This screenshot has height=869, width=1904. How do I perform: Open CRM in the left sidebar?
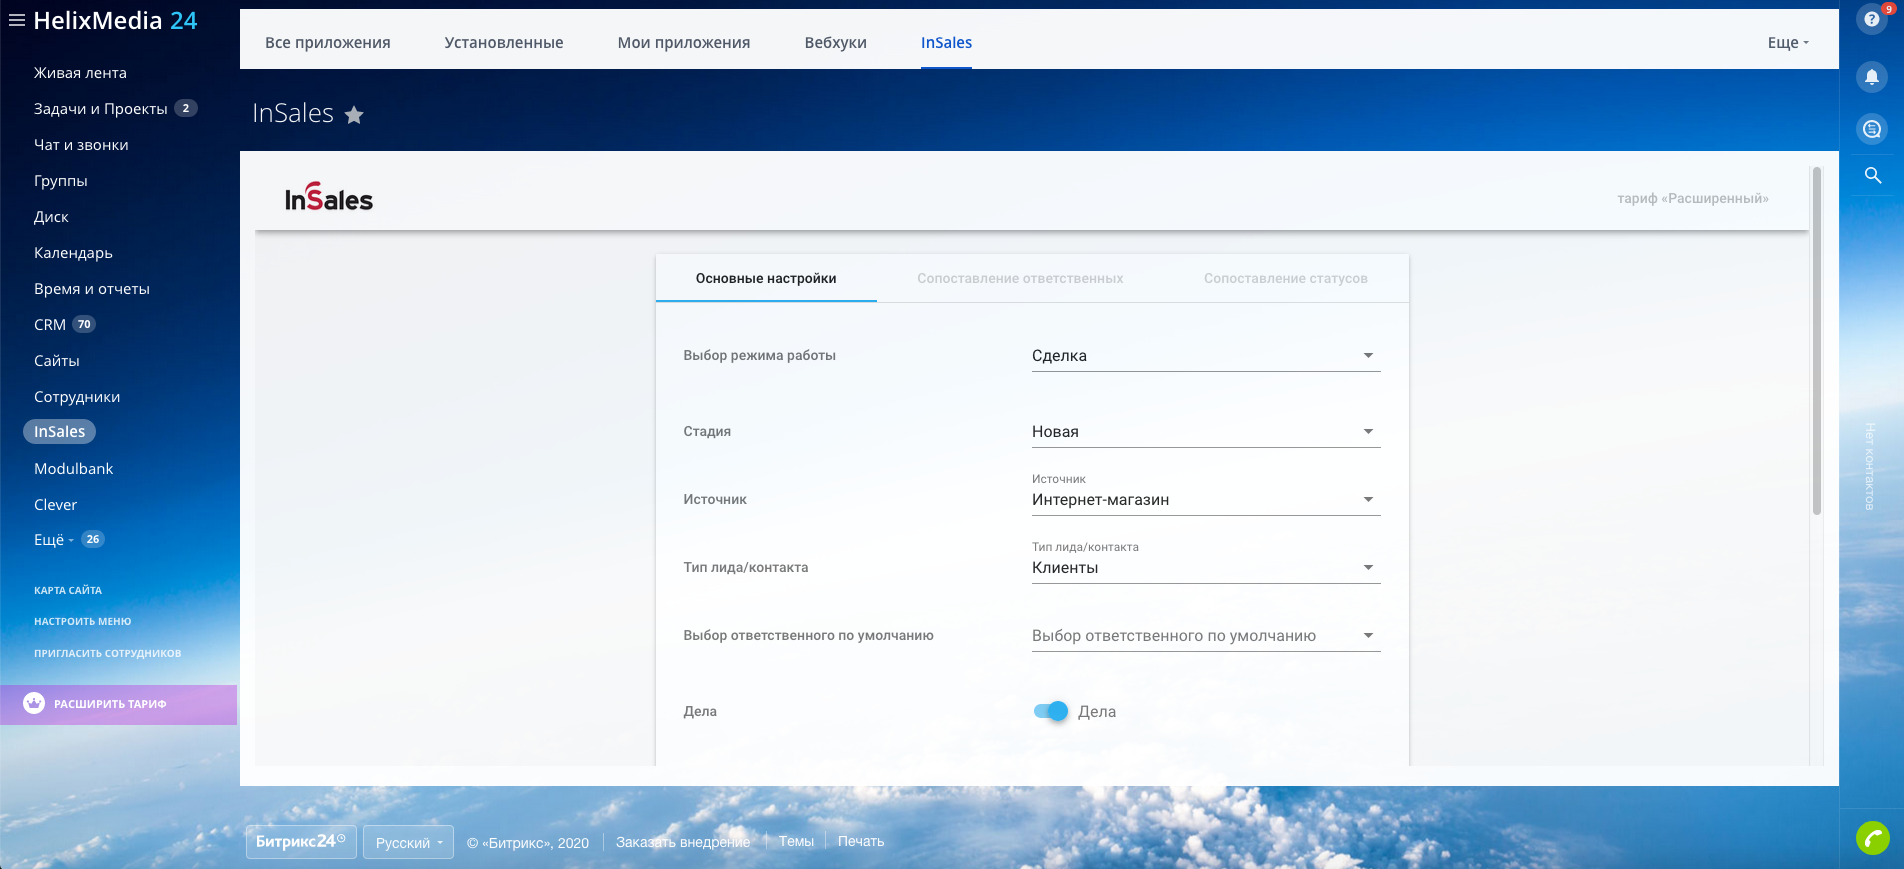(50, 325)
